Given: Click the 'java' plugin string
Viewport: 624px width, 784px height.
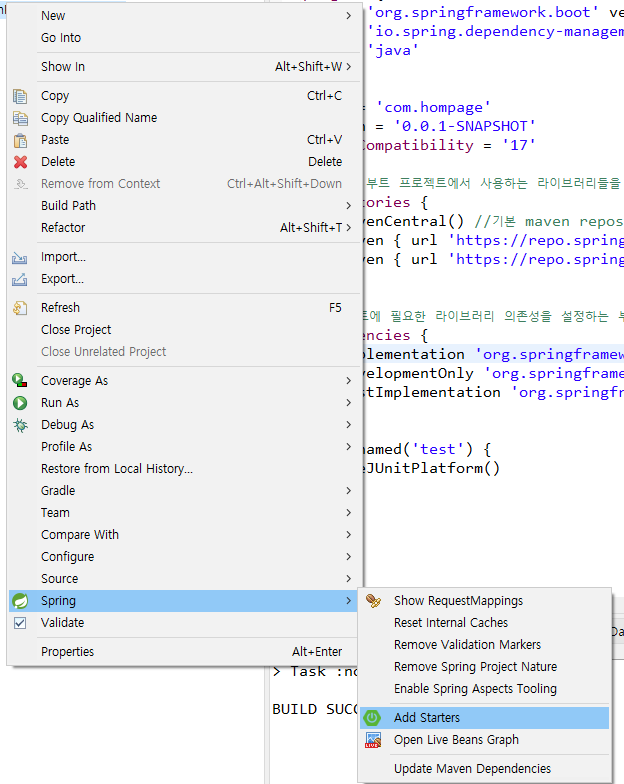Looking at the screenshot, I should click(x=392, y=50).
